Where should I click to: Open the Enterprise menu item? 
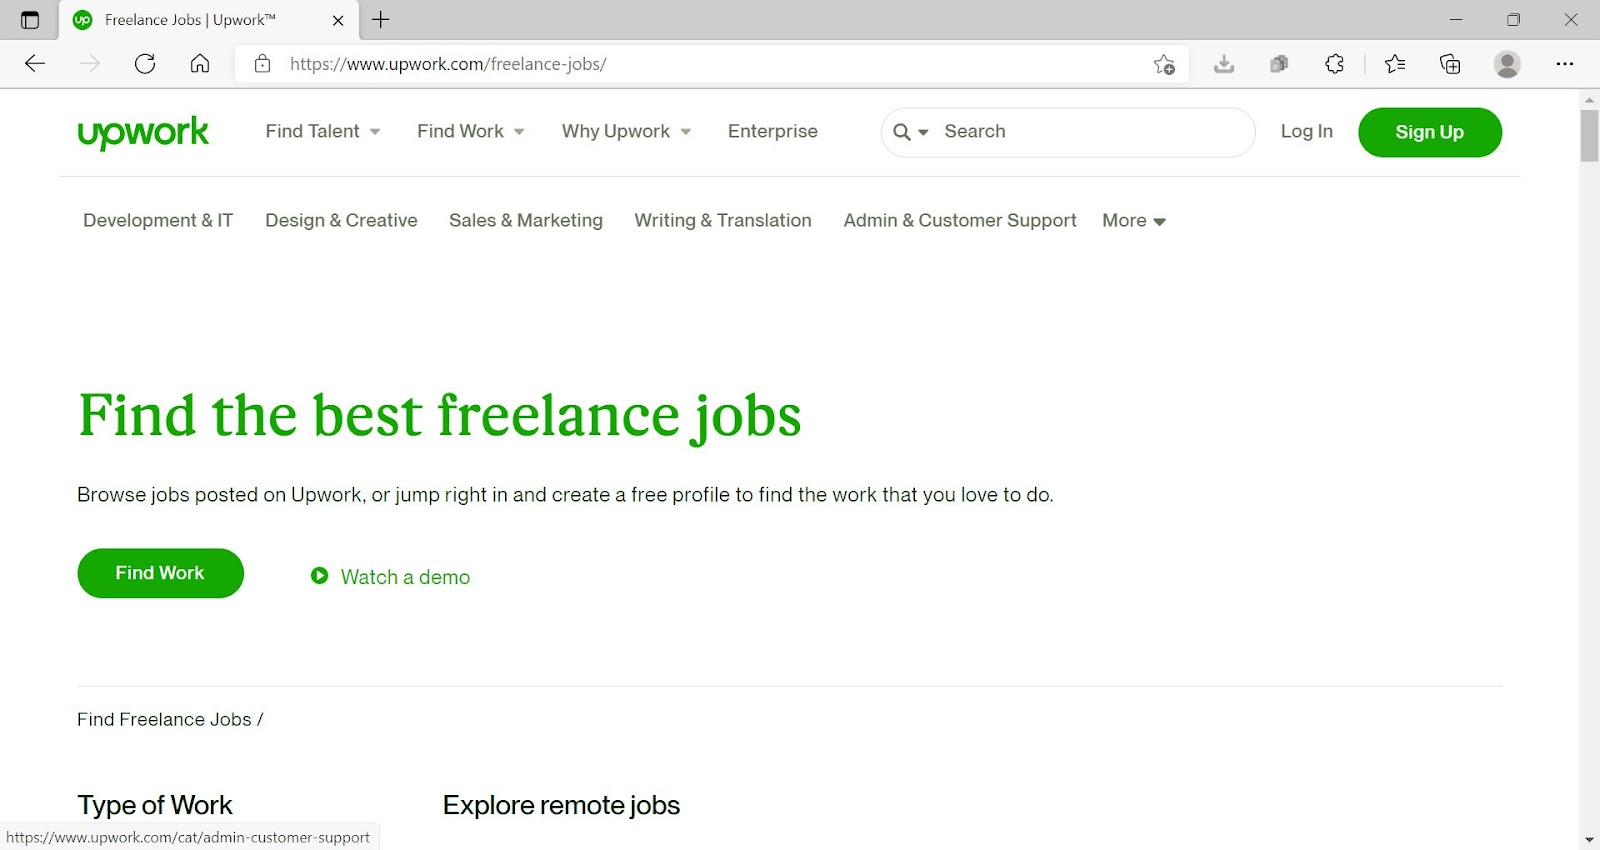[773, 131]
